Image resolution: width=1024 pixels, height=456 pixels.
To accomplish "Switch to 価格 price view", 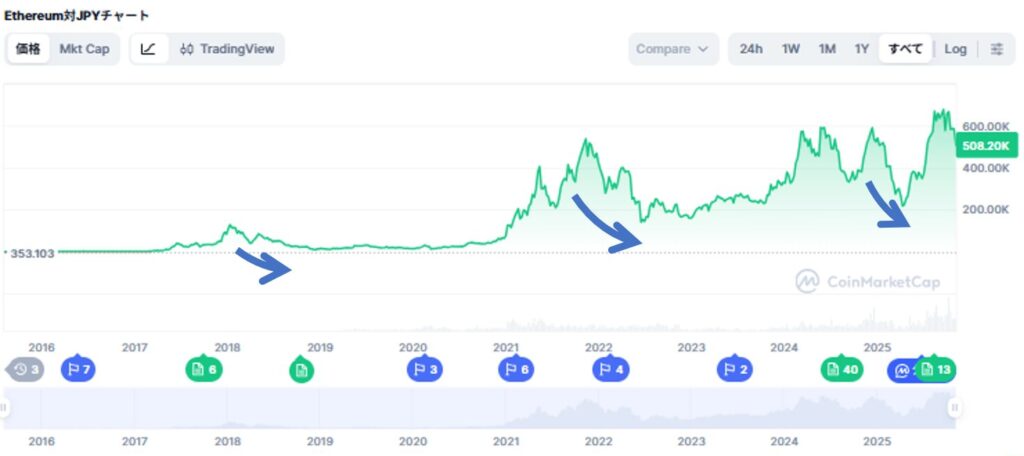I will pyautogui.click(x=28, y=49).
